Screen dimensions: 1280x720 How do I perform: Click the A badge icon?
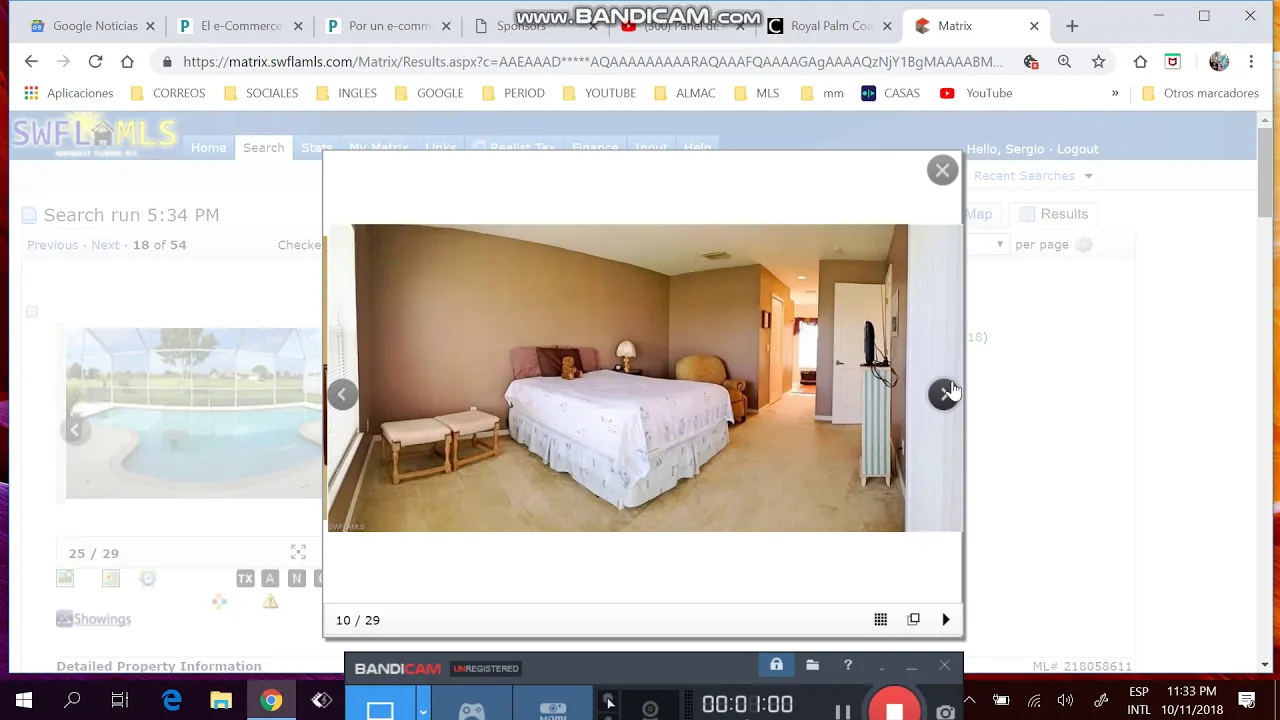270,578
